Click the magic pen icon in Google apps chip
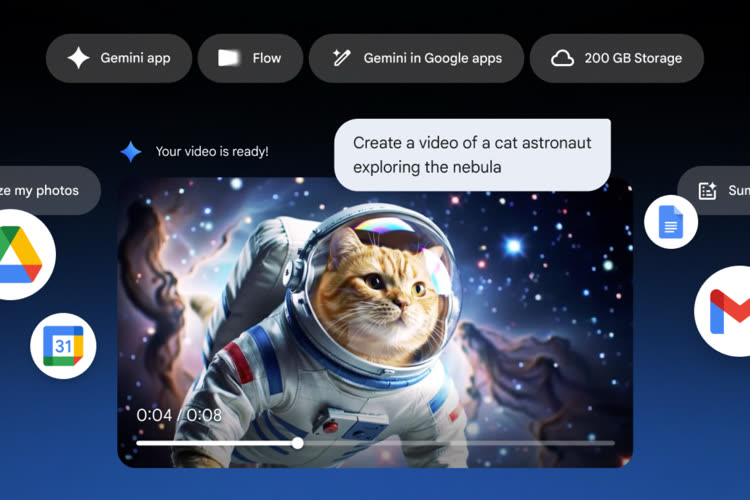 342,58
